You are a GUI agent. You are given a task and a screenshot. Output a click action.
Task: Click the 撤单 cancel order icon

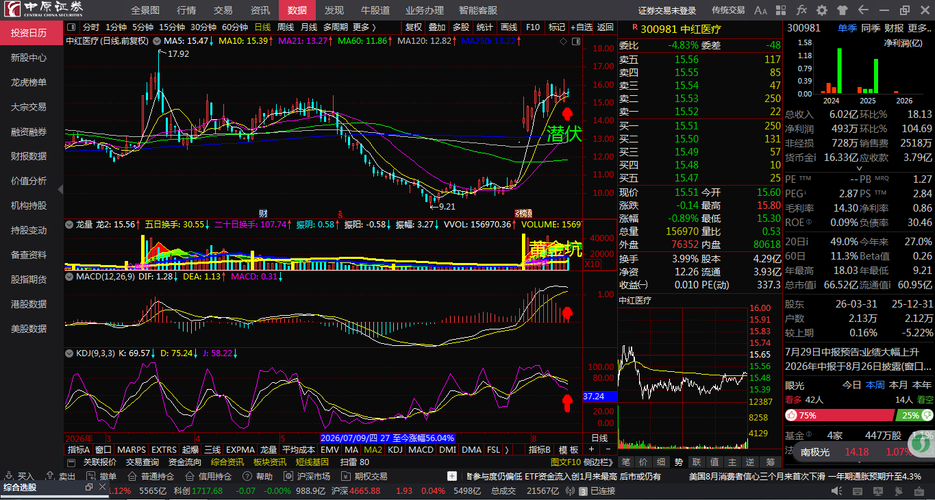tap(90, 476)
